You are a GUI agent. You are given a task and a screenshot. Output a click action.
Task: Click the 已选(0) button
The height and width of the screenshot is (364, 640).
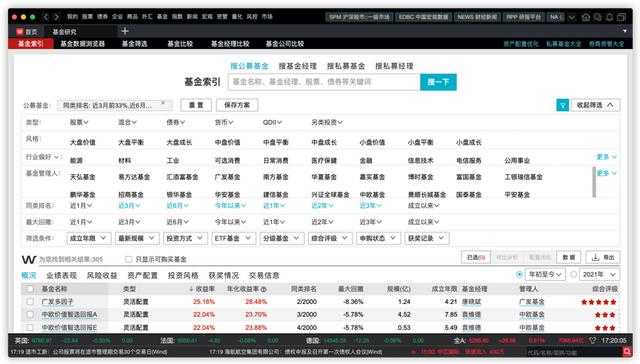(476, 257)
